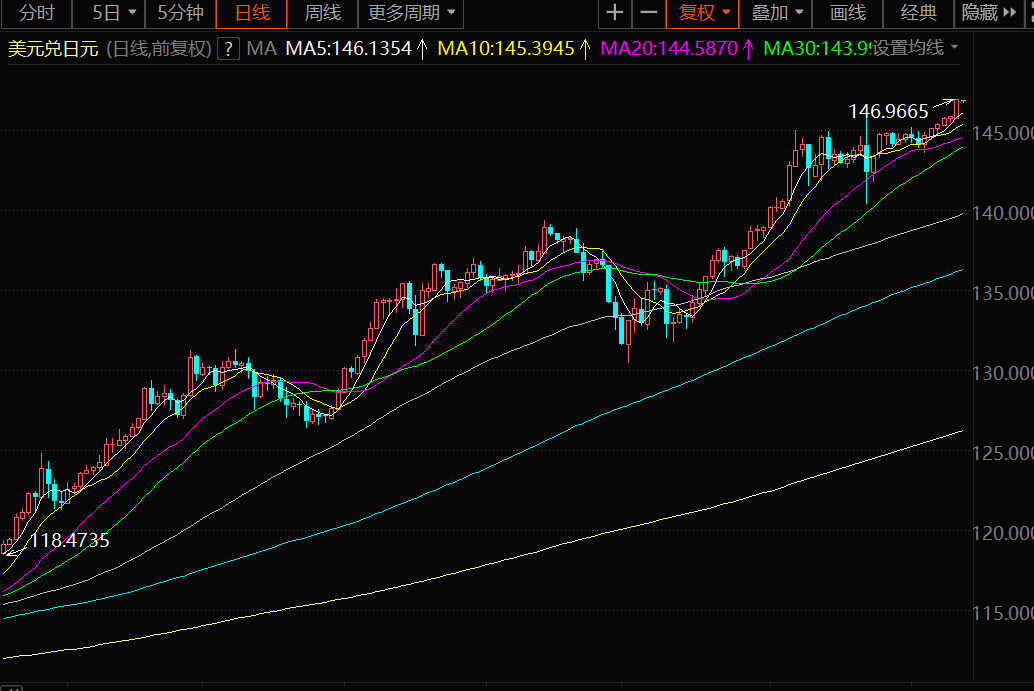Click the MA10:145.3945 indicator value
Viewport: 1034px width, 691px height.
pos(514,49)
